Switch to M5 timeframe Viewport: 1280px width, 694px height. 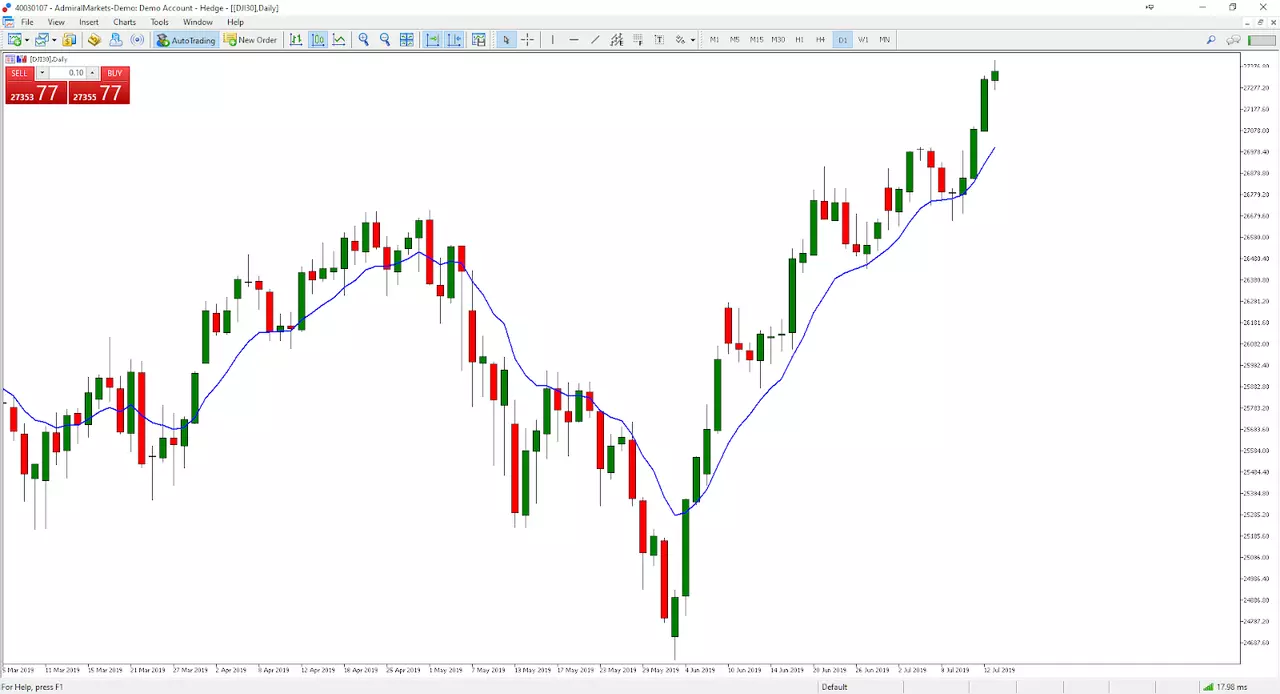click(x=735, y=40)
